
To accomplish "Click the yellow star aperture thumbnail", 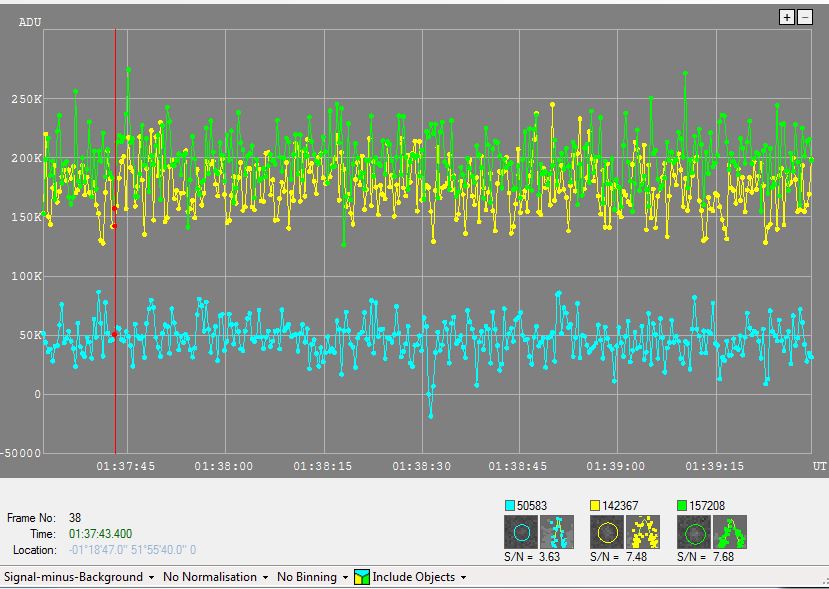I will (x=605, y=531).
